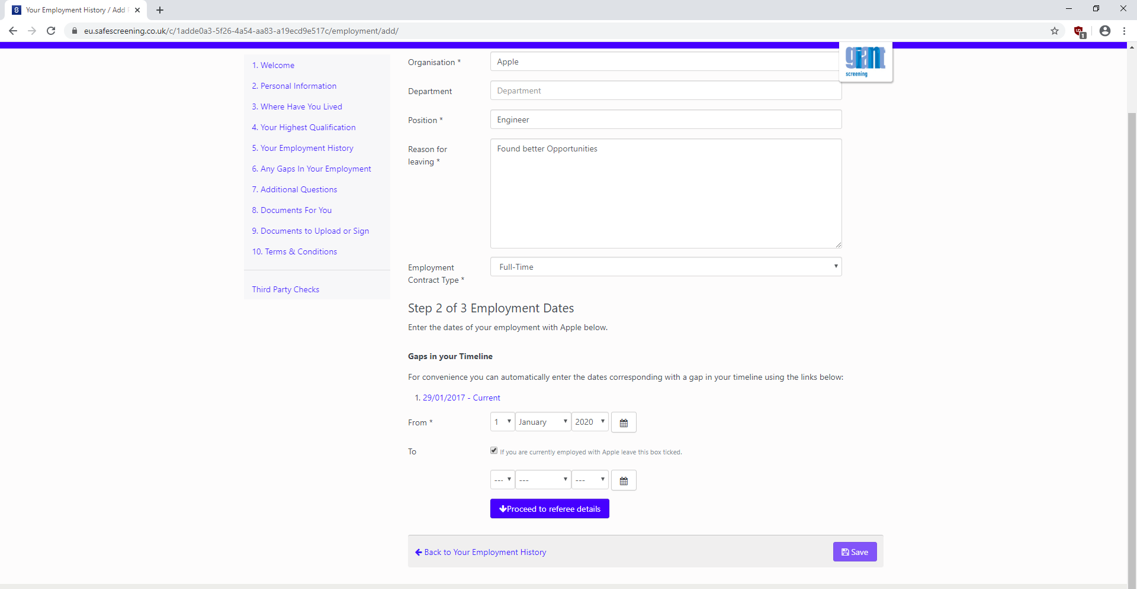The height and width of the screenshot is (589, 1137).
Task: Open the Chrome profile icon
Action: (1104, 31)
